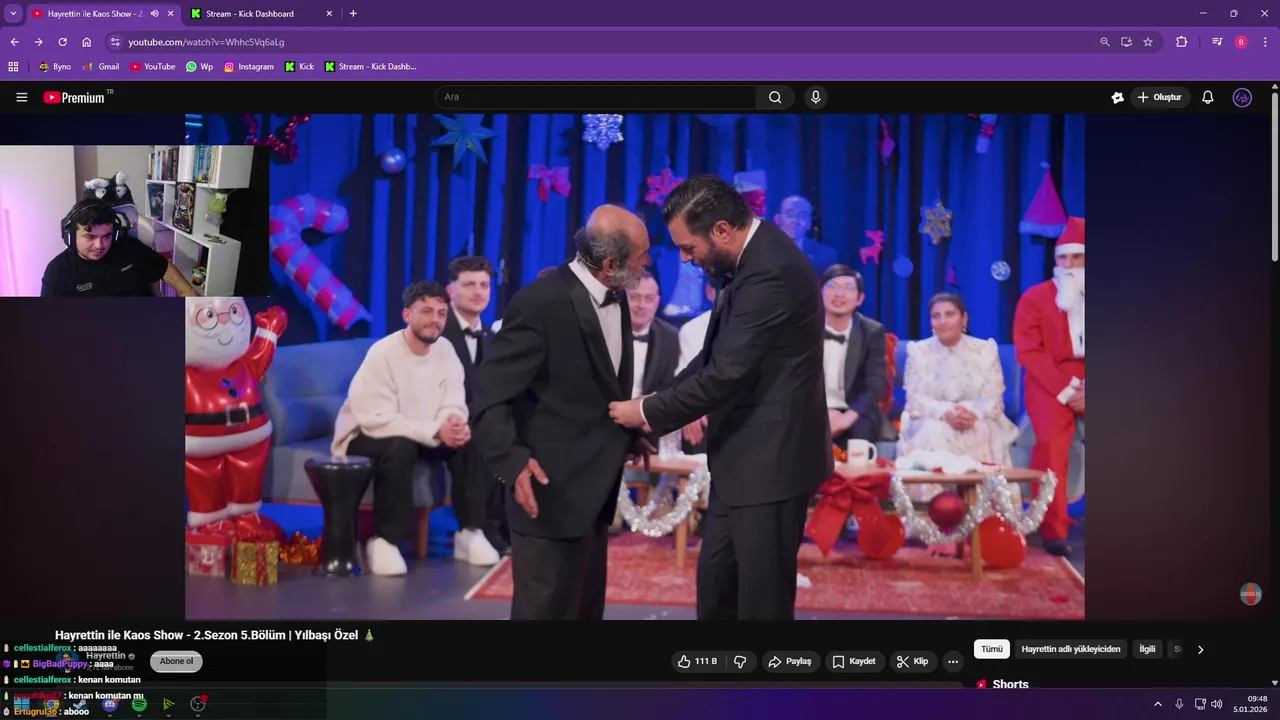Open a new browser tab

pos(353,14)
